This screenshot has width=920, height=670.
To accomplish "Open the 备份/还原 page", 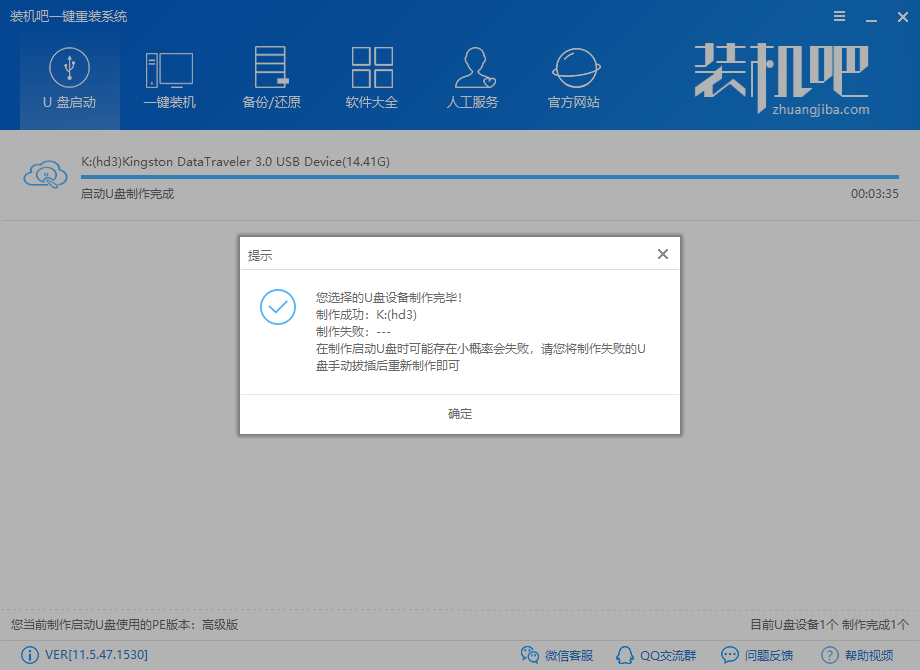I will 271,80.
